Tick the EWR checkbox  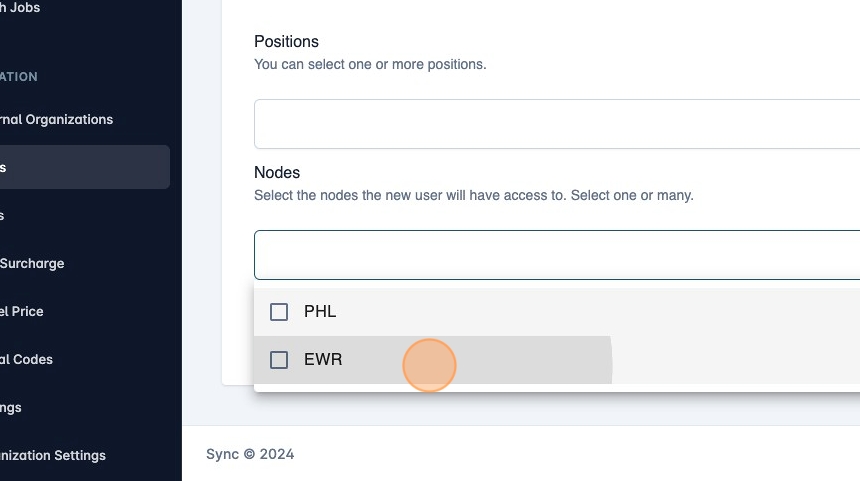[x=279, y=360]
